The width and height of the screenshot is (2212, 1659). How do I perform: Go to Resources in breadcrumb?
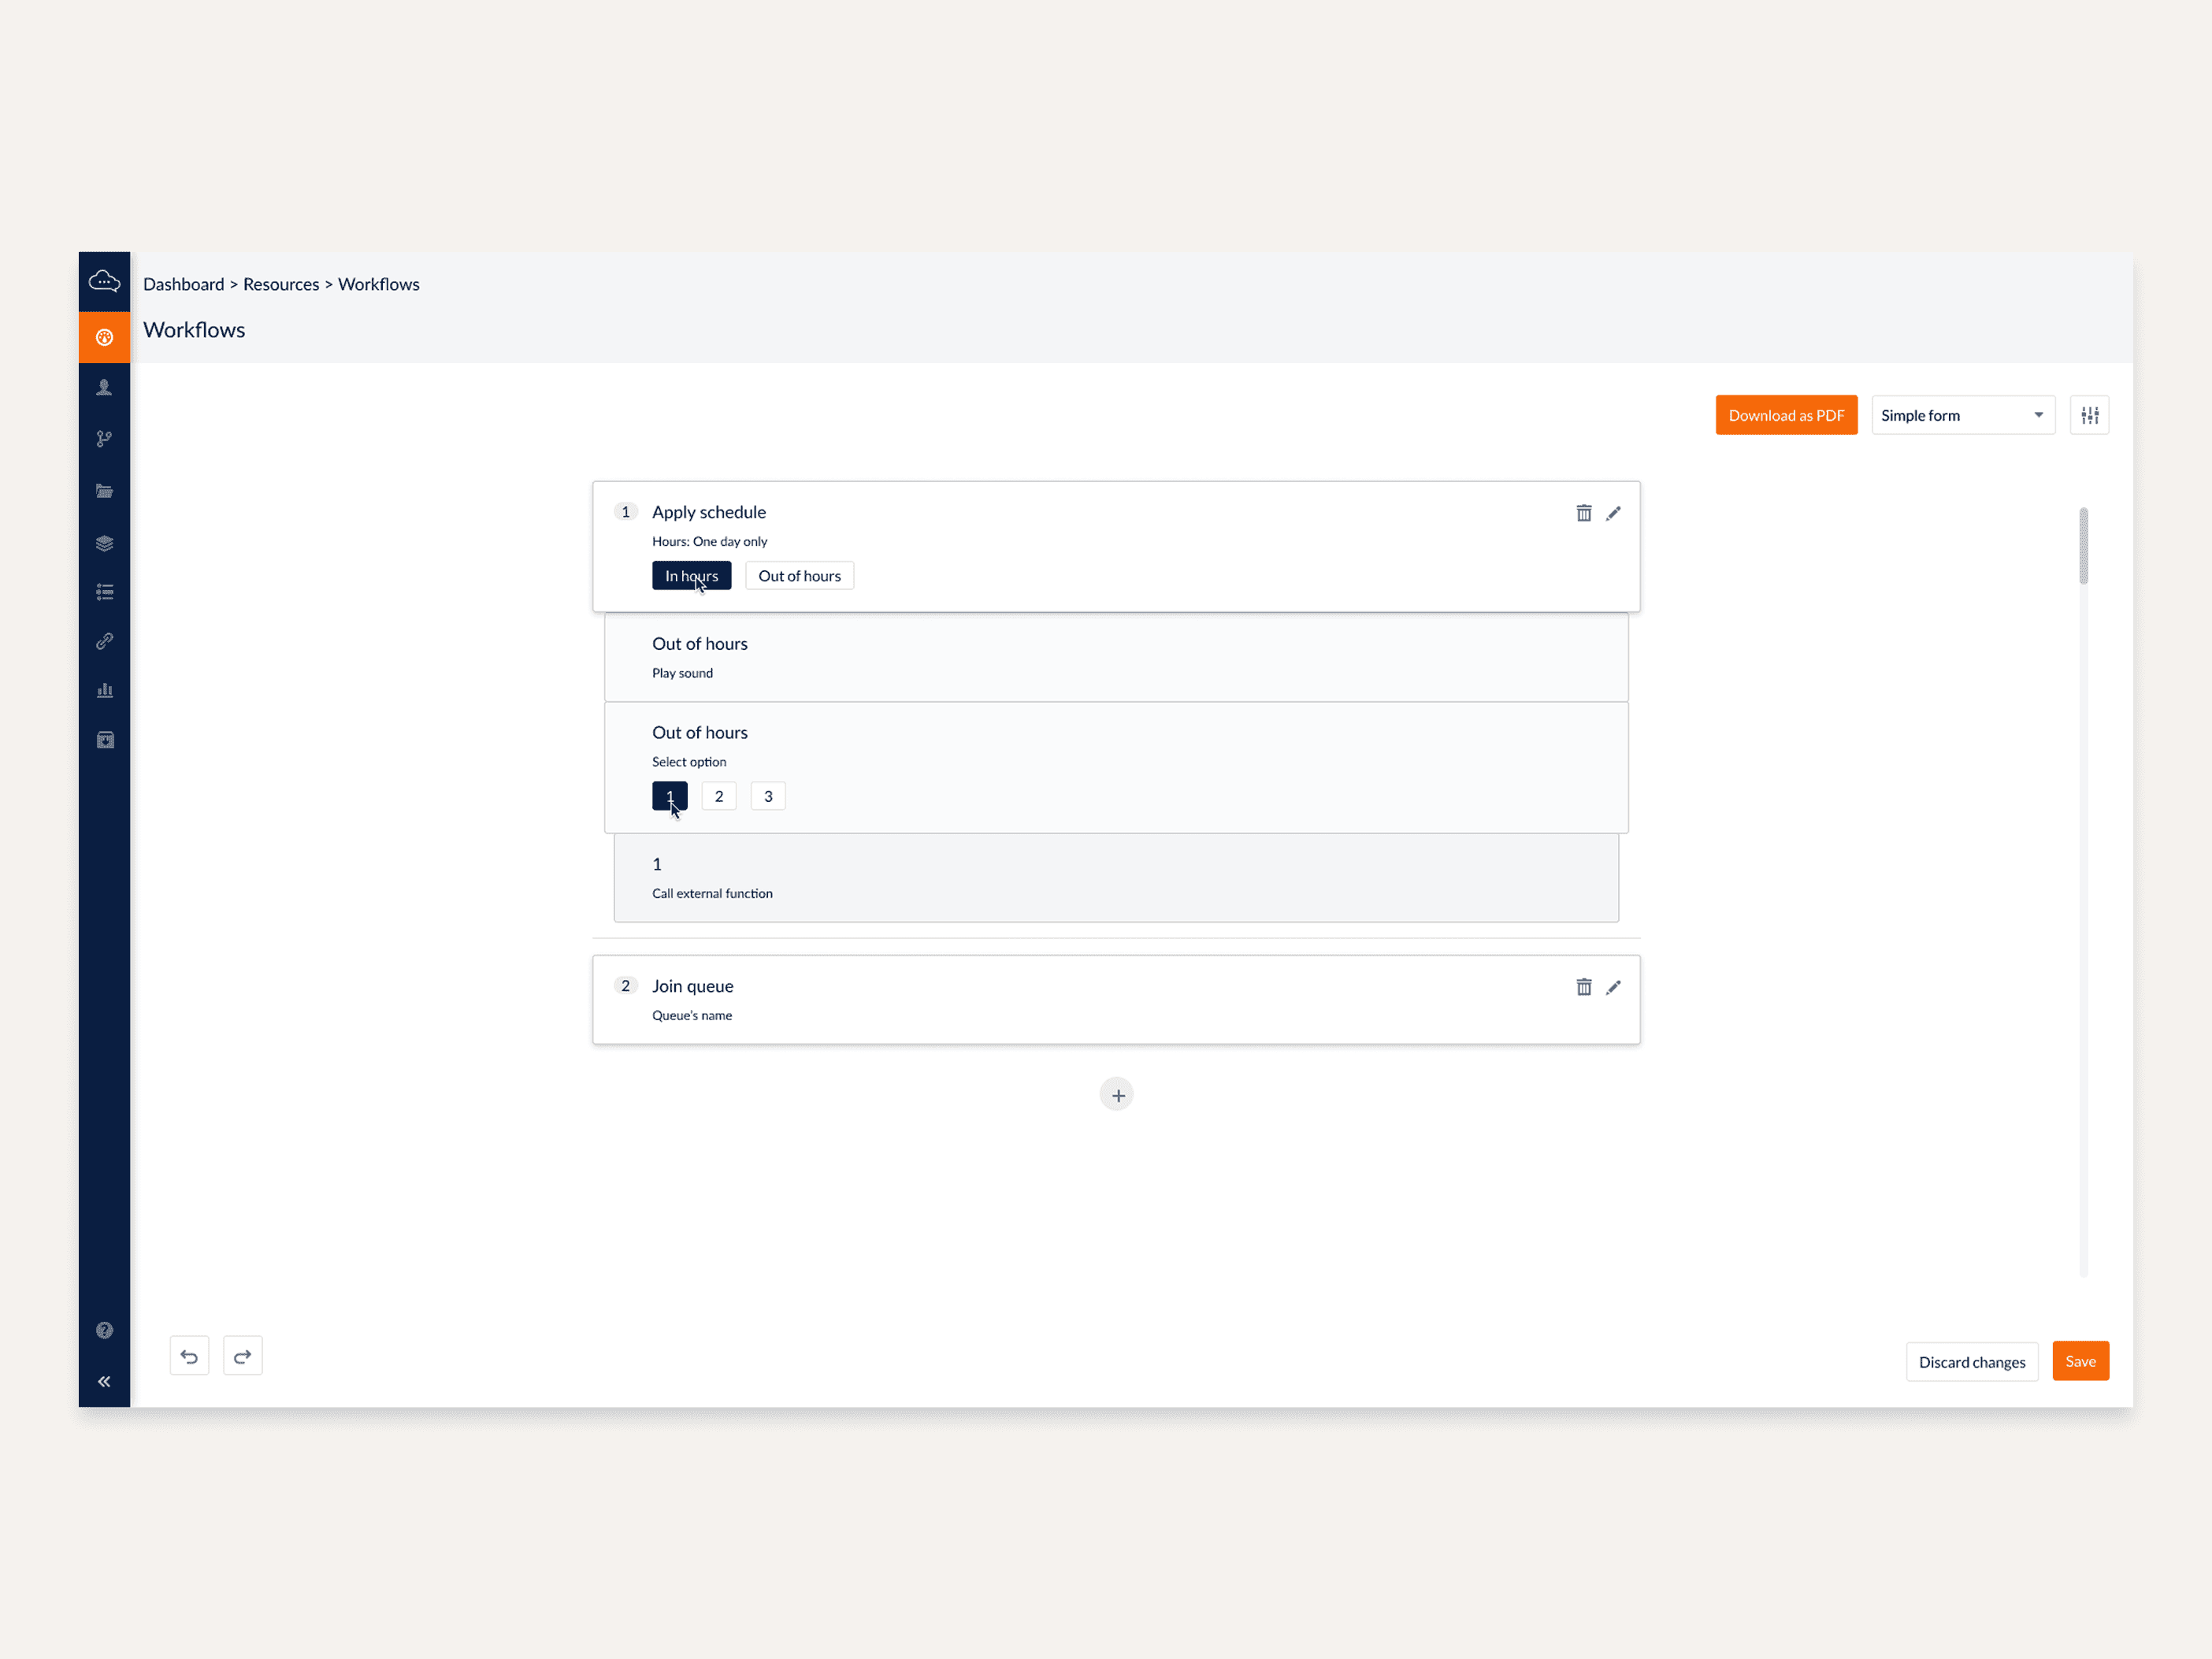(281, 284)
